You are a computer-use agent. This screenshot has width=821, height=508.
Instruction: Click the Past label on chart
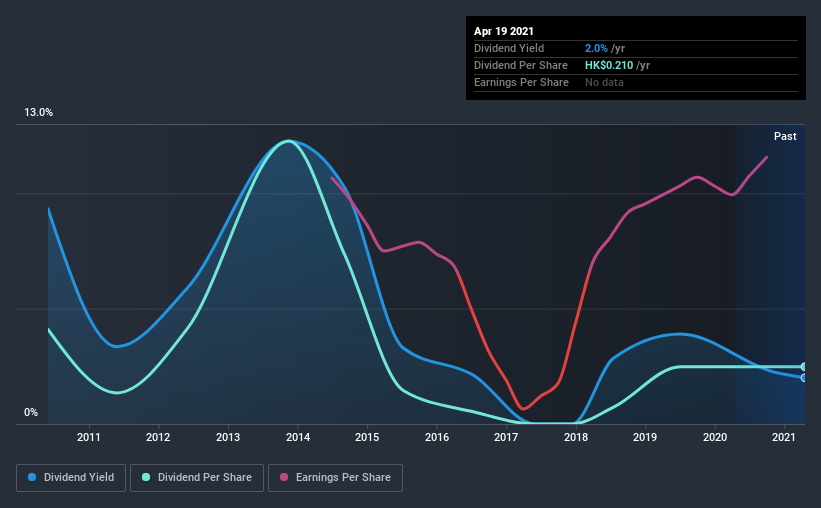[x=785, y=136]
